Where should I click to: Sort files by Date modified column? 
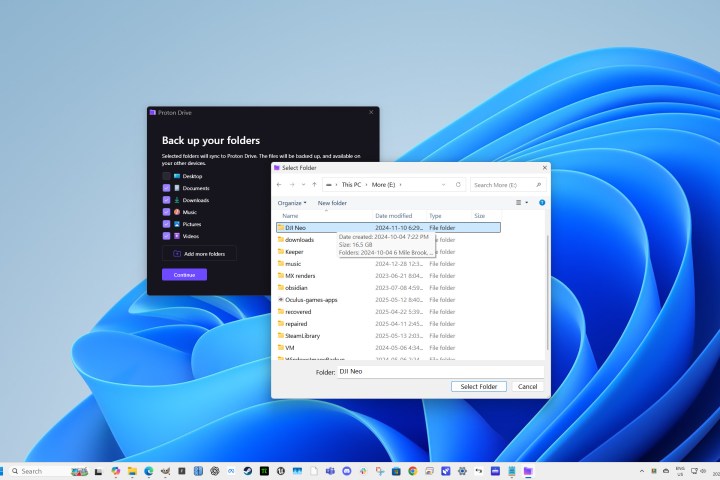[x=393, y=216]
